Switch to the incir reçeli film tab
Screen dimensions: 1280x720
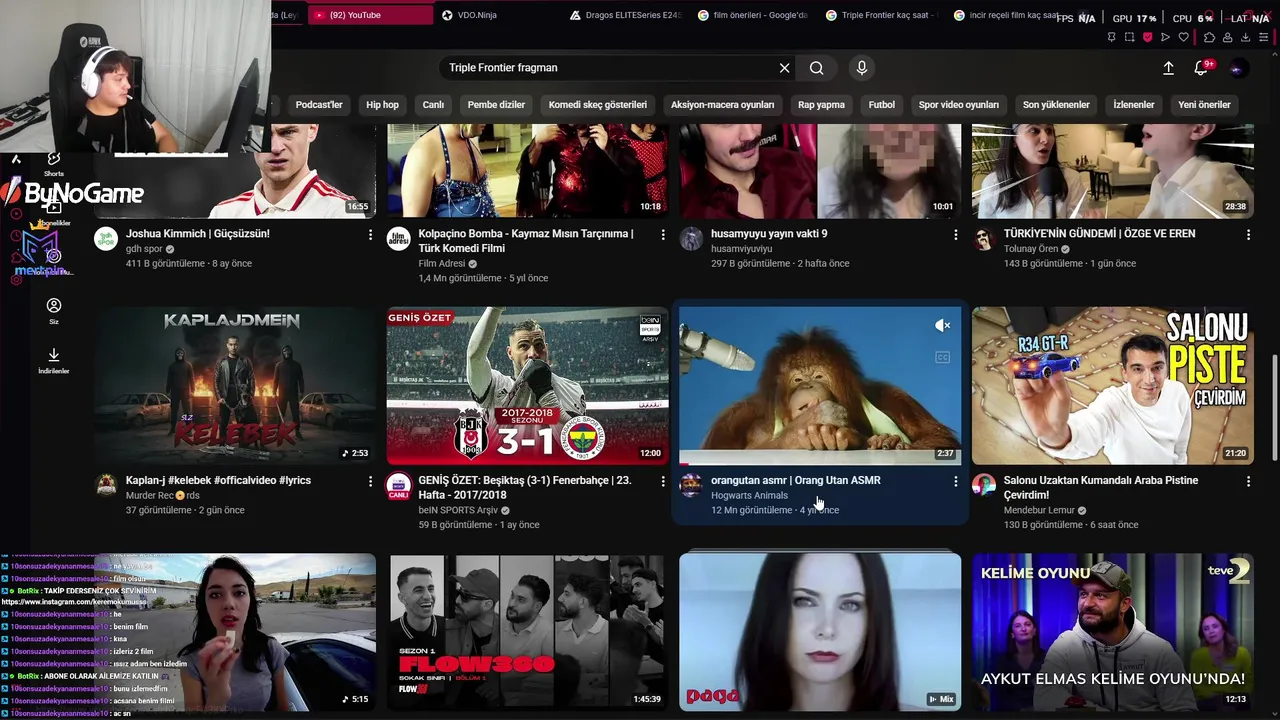pos(1005,15)
